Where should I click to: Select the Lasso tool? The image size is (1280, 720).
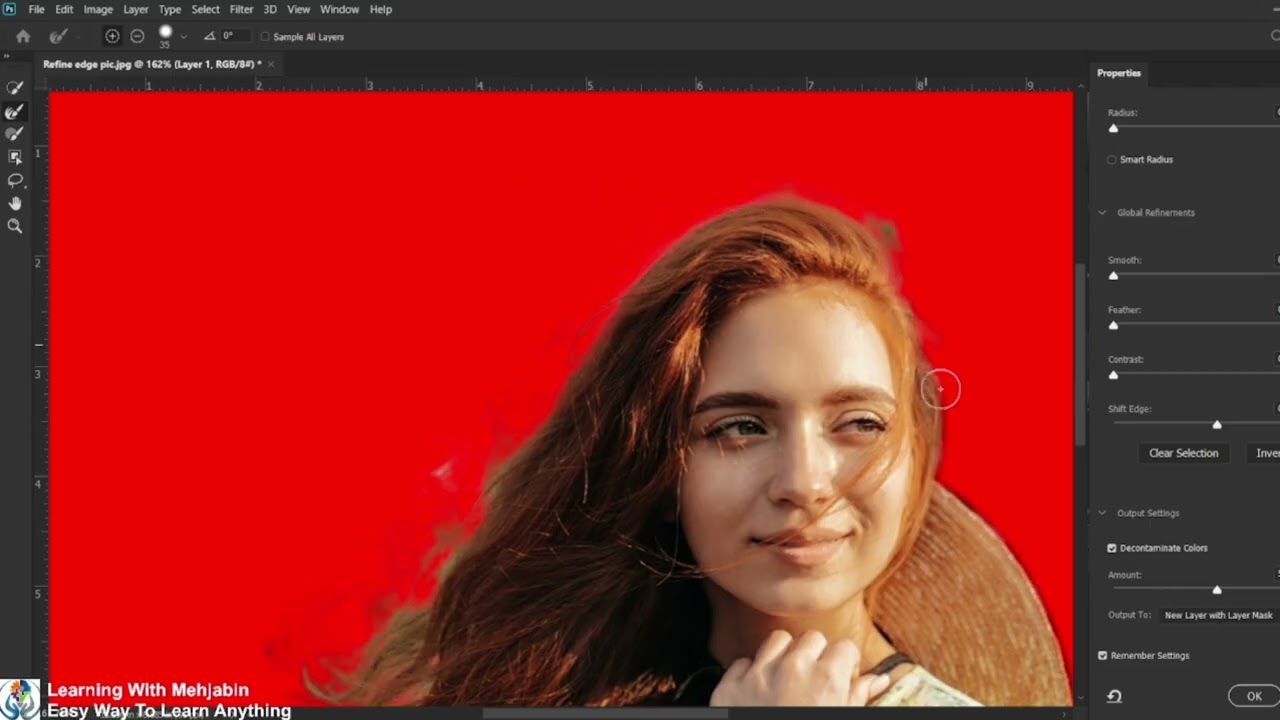pyautogui.click(x=15, y=180)
